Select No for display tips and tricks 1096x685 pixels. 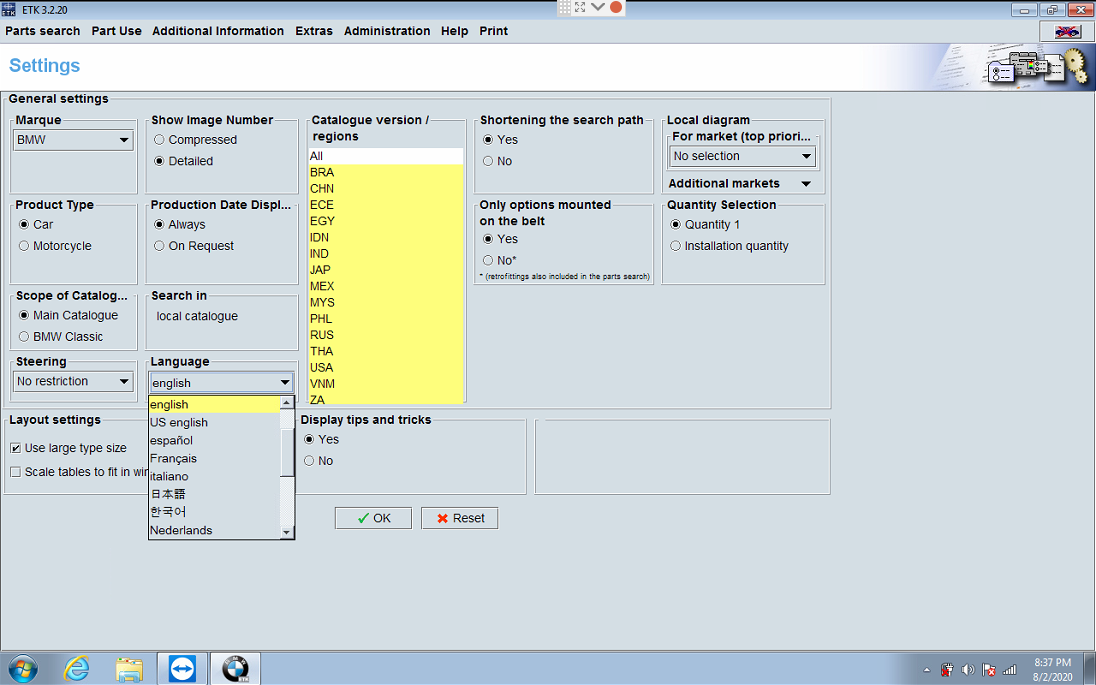click(x=318, y=461)
